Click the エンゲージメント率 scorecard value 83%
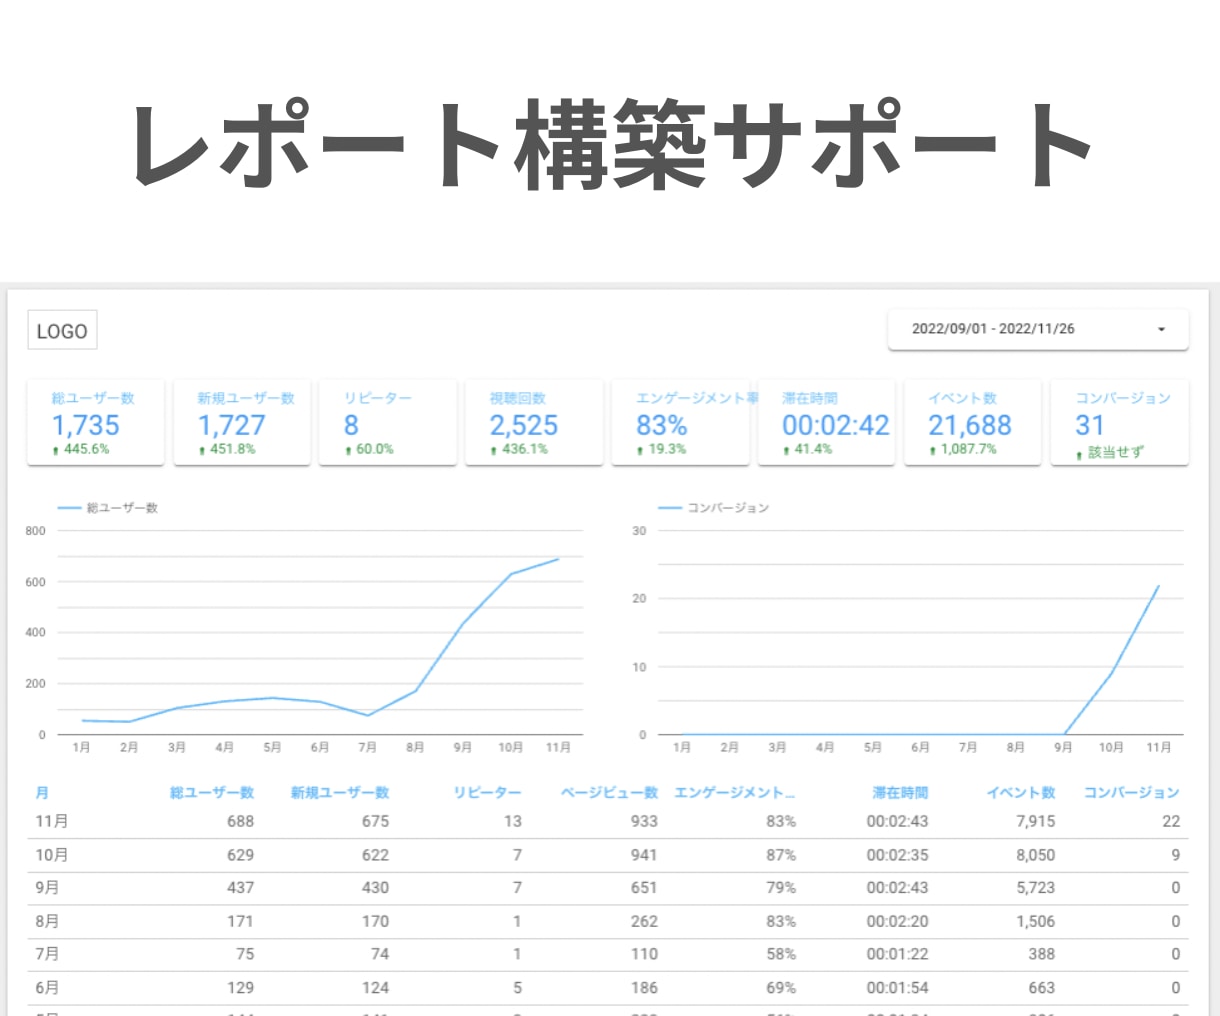 [662, 425]
